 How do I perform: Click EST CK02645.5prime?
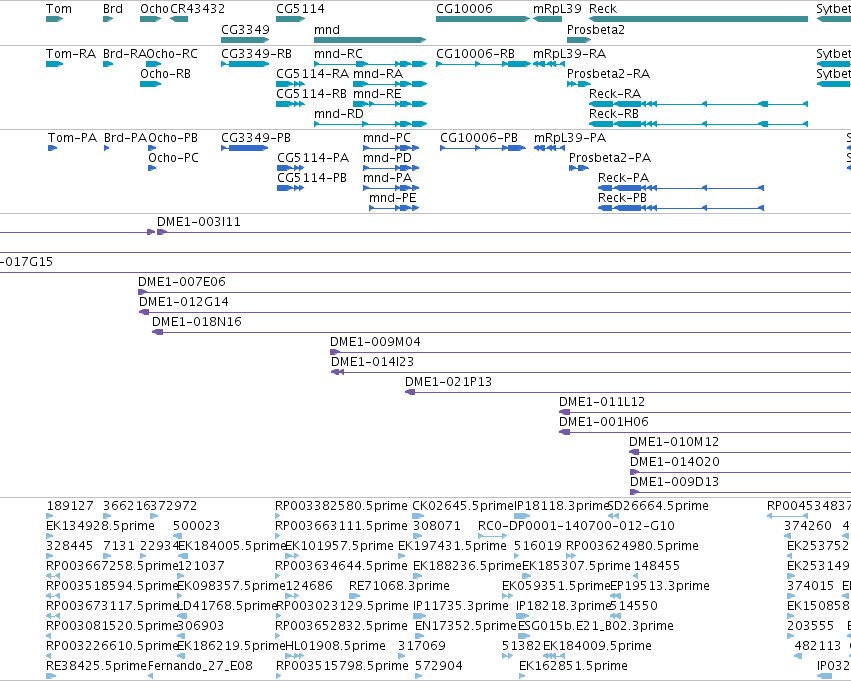coord(418,516)
